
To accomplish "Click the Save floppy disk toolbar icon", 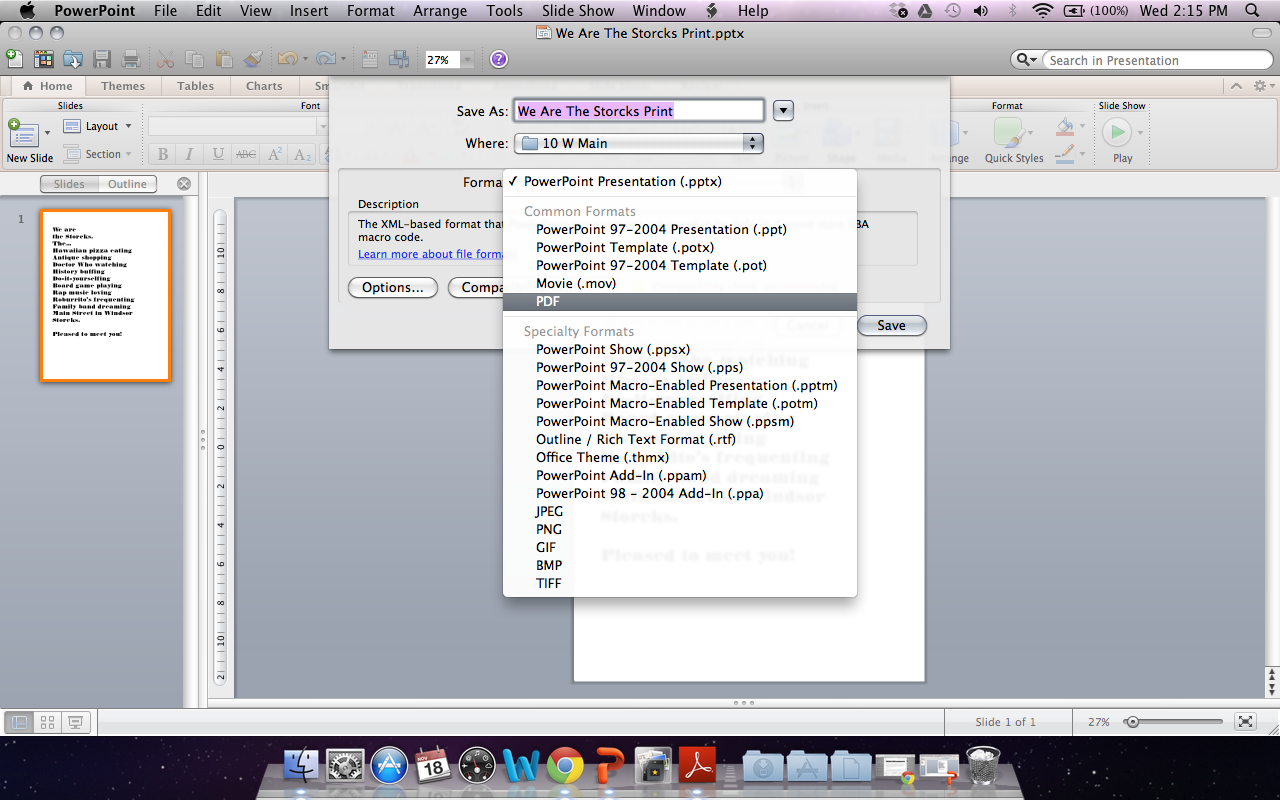I will [x=101, y=59].
